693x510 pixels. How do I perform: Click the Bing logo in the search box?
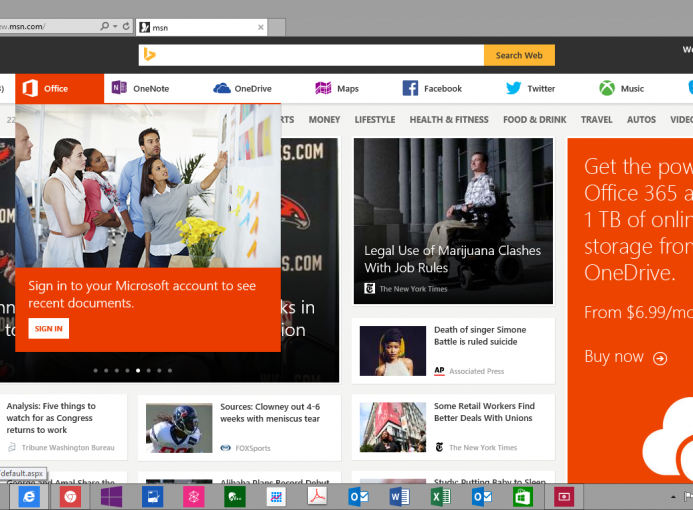(x=149, y=55)
